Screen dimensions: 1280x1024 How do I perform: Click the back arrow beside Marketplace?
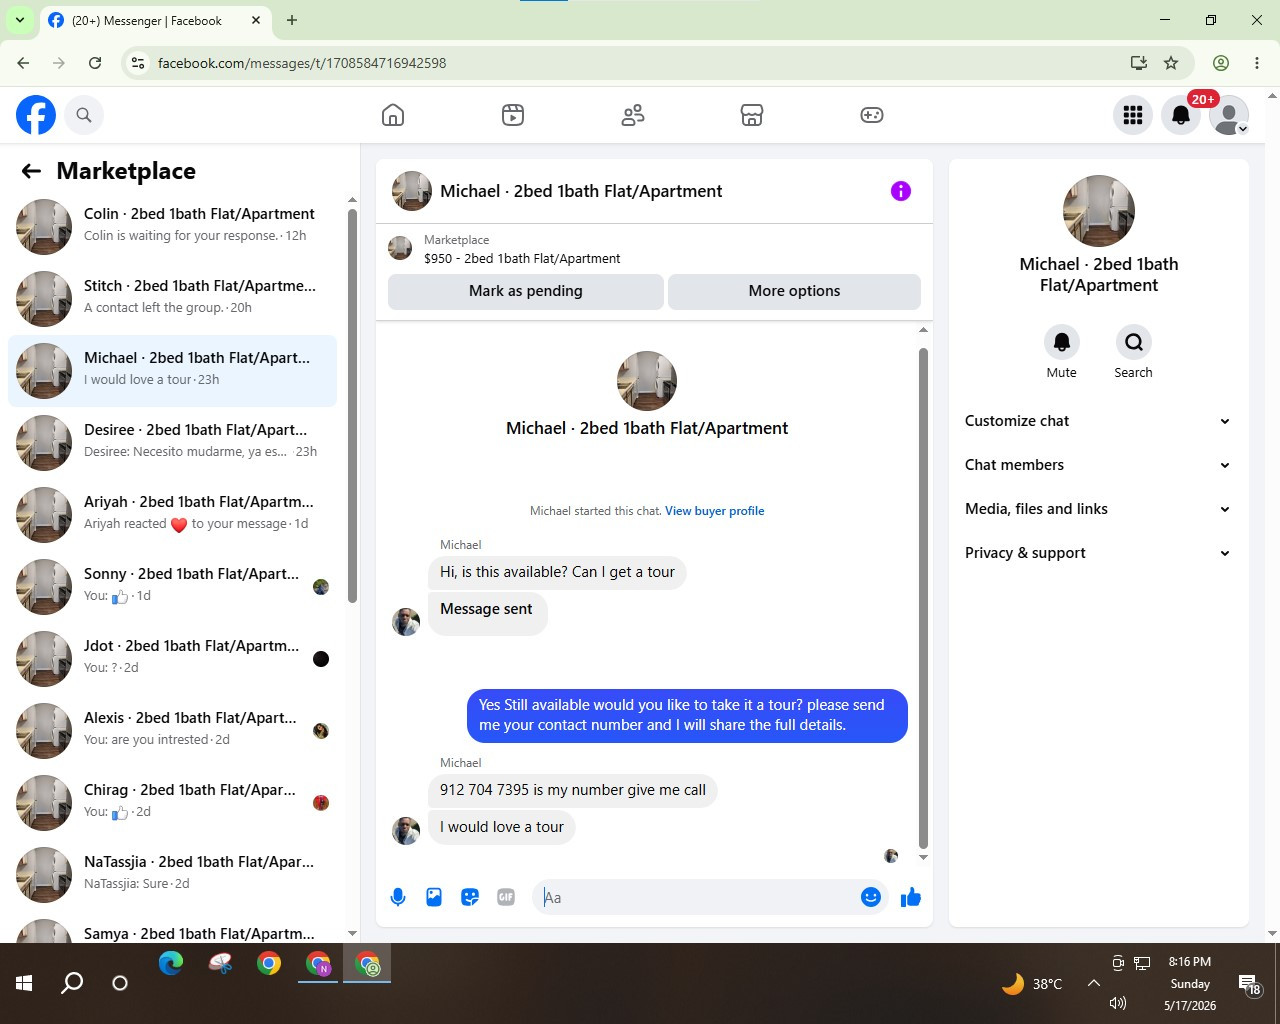[31, 171]
